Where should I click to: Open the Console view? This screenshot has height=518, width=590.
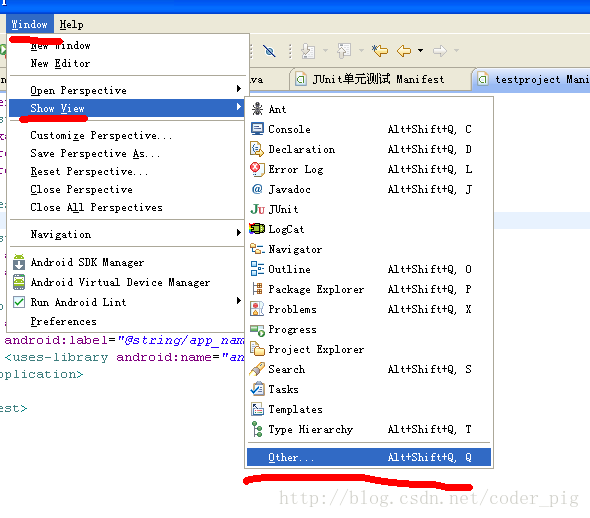click(x=369, y=129)
